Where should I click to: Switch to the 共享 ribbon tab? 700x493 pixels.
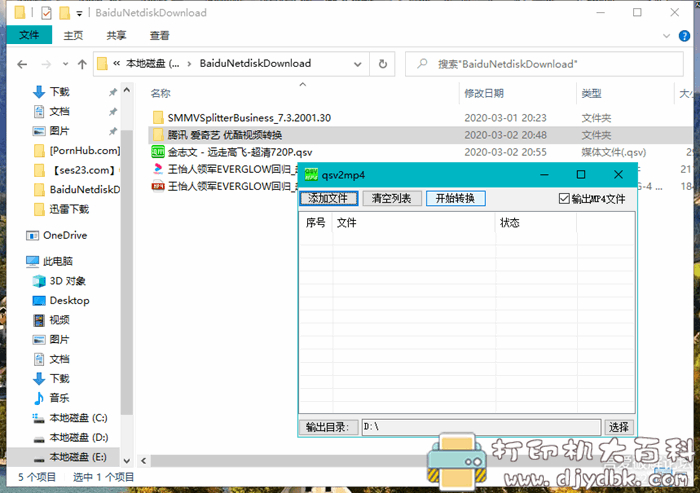pyautogui.click(x=116, y=35)
